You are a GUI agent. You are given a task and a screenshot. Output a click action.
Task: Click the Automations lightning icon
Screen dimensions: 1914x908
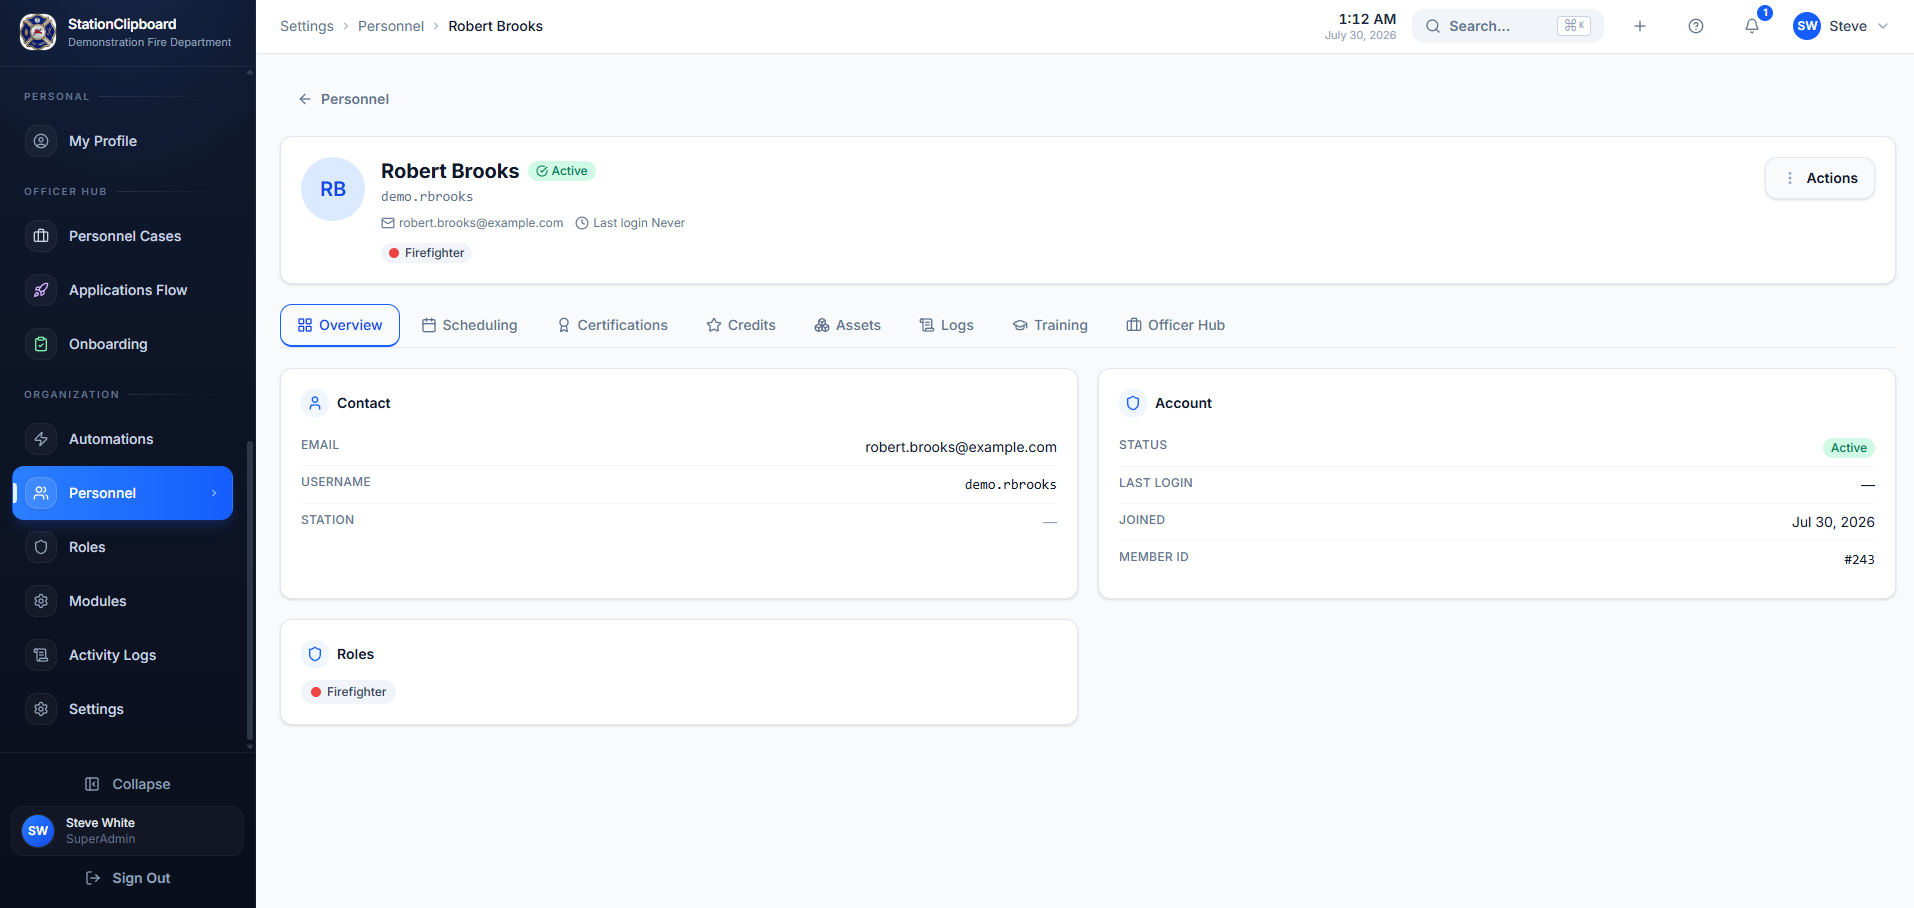pos(41,439)
